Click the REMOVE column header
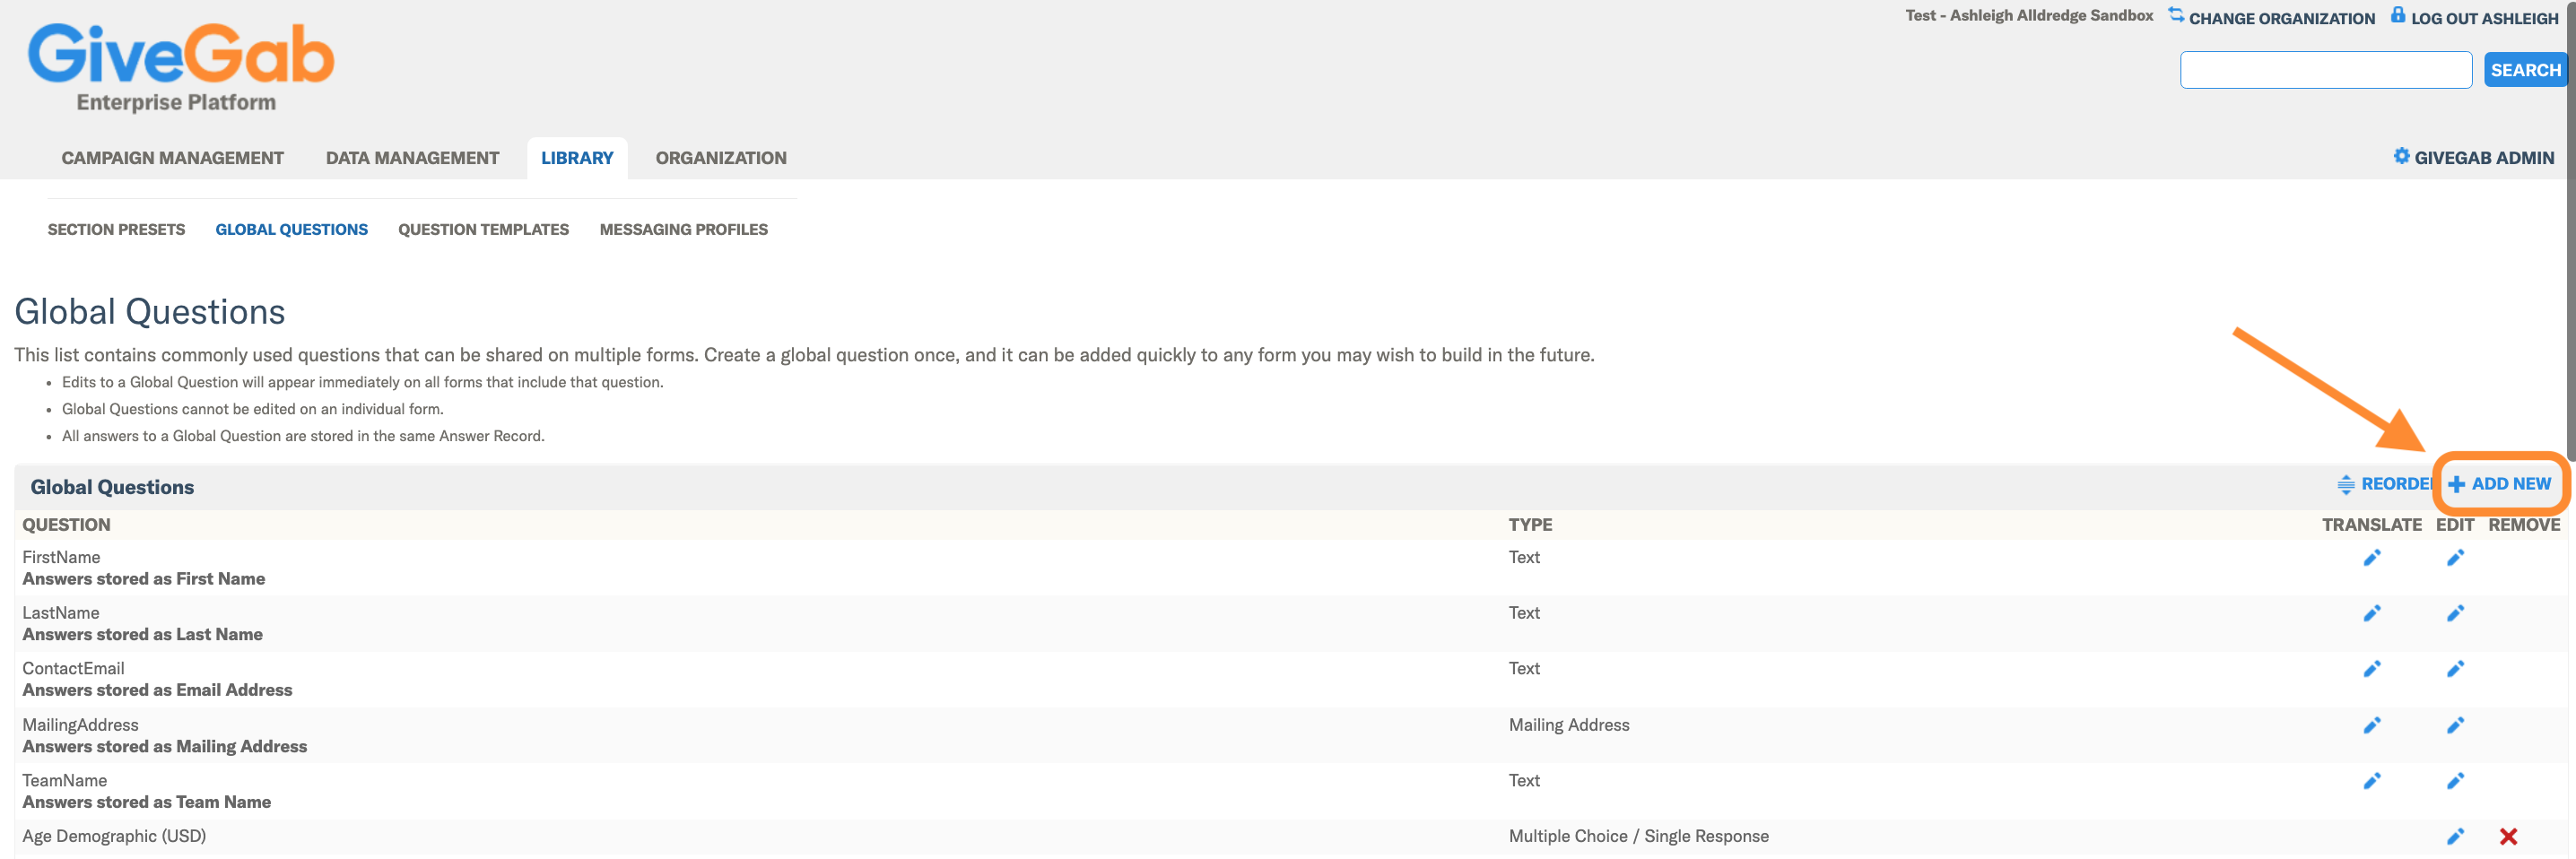This screenshot has height=859, width=2576. coord(2523,525)
